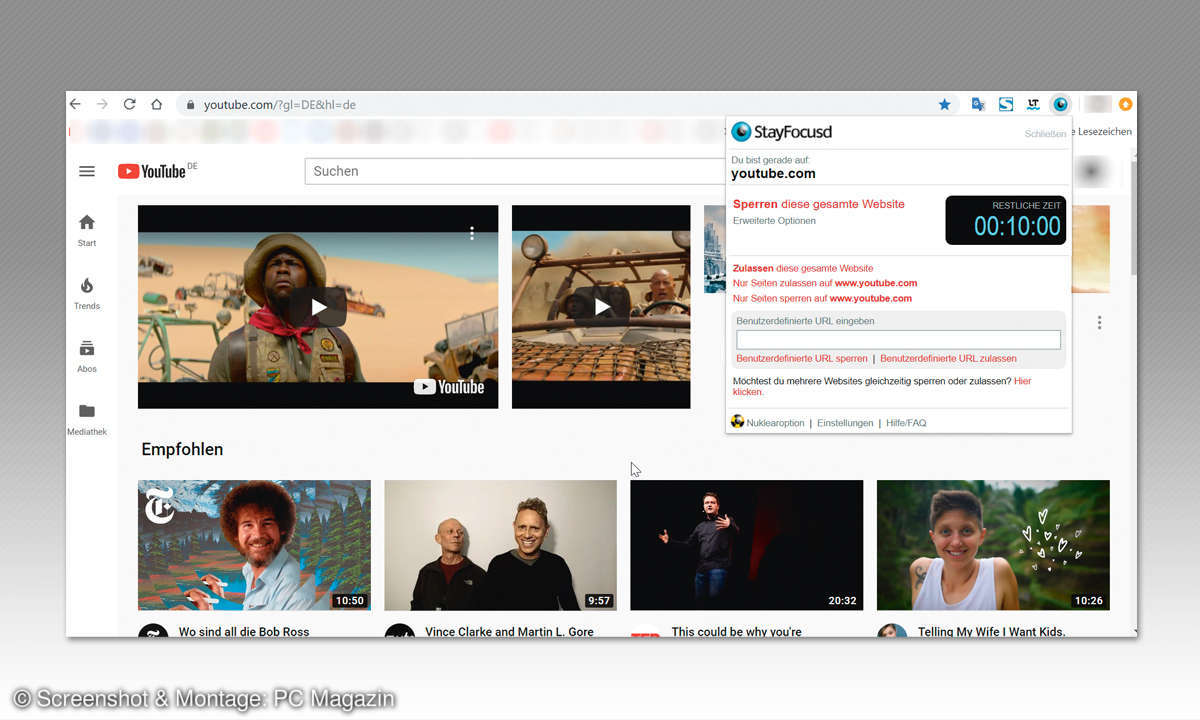The width and height of the screenshot is (1200, 720).
Task: Open three-dot menu on first featured video
Action: tap(472, 233)
